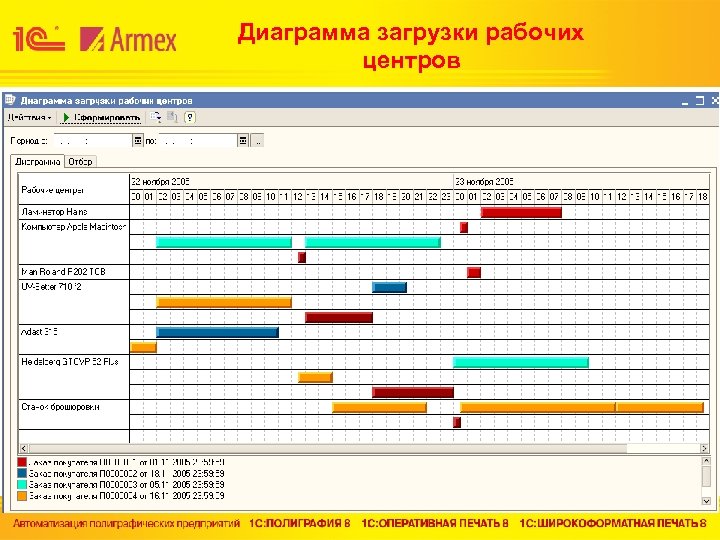Screen dimensions: 720x540
Task: Open calendar picker for the по date field
Action: coord(243,141)
